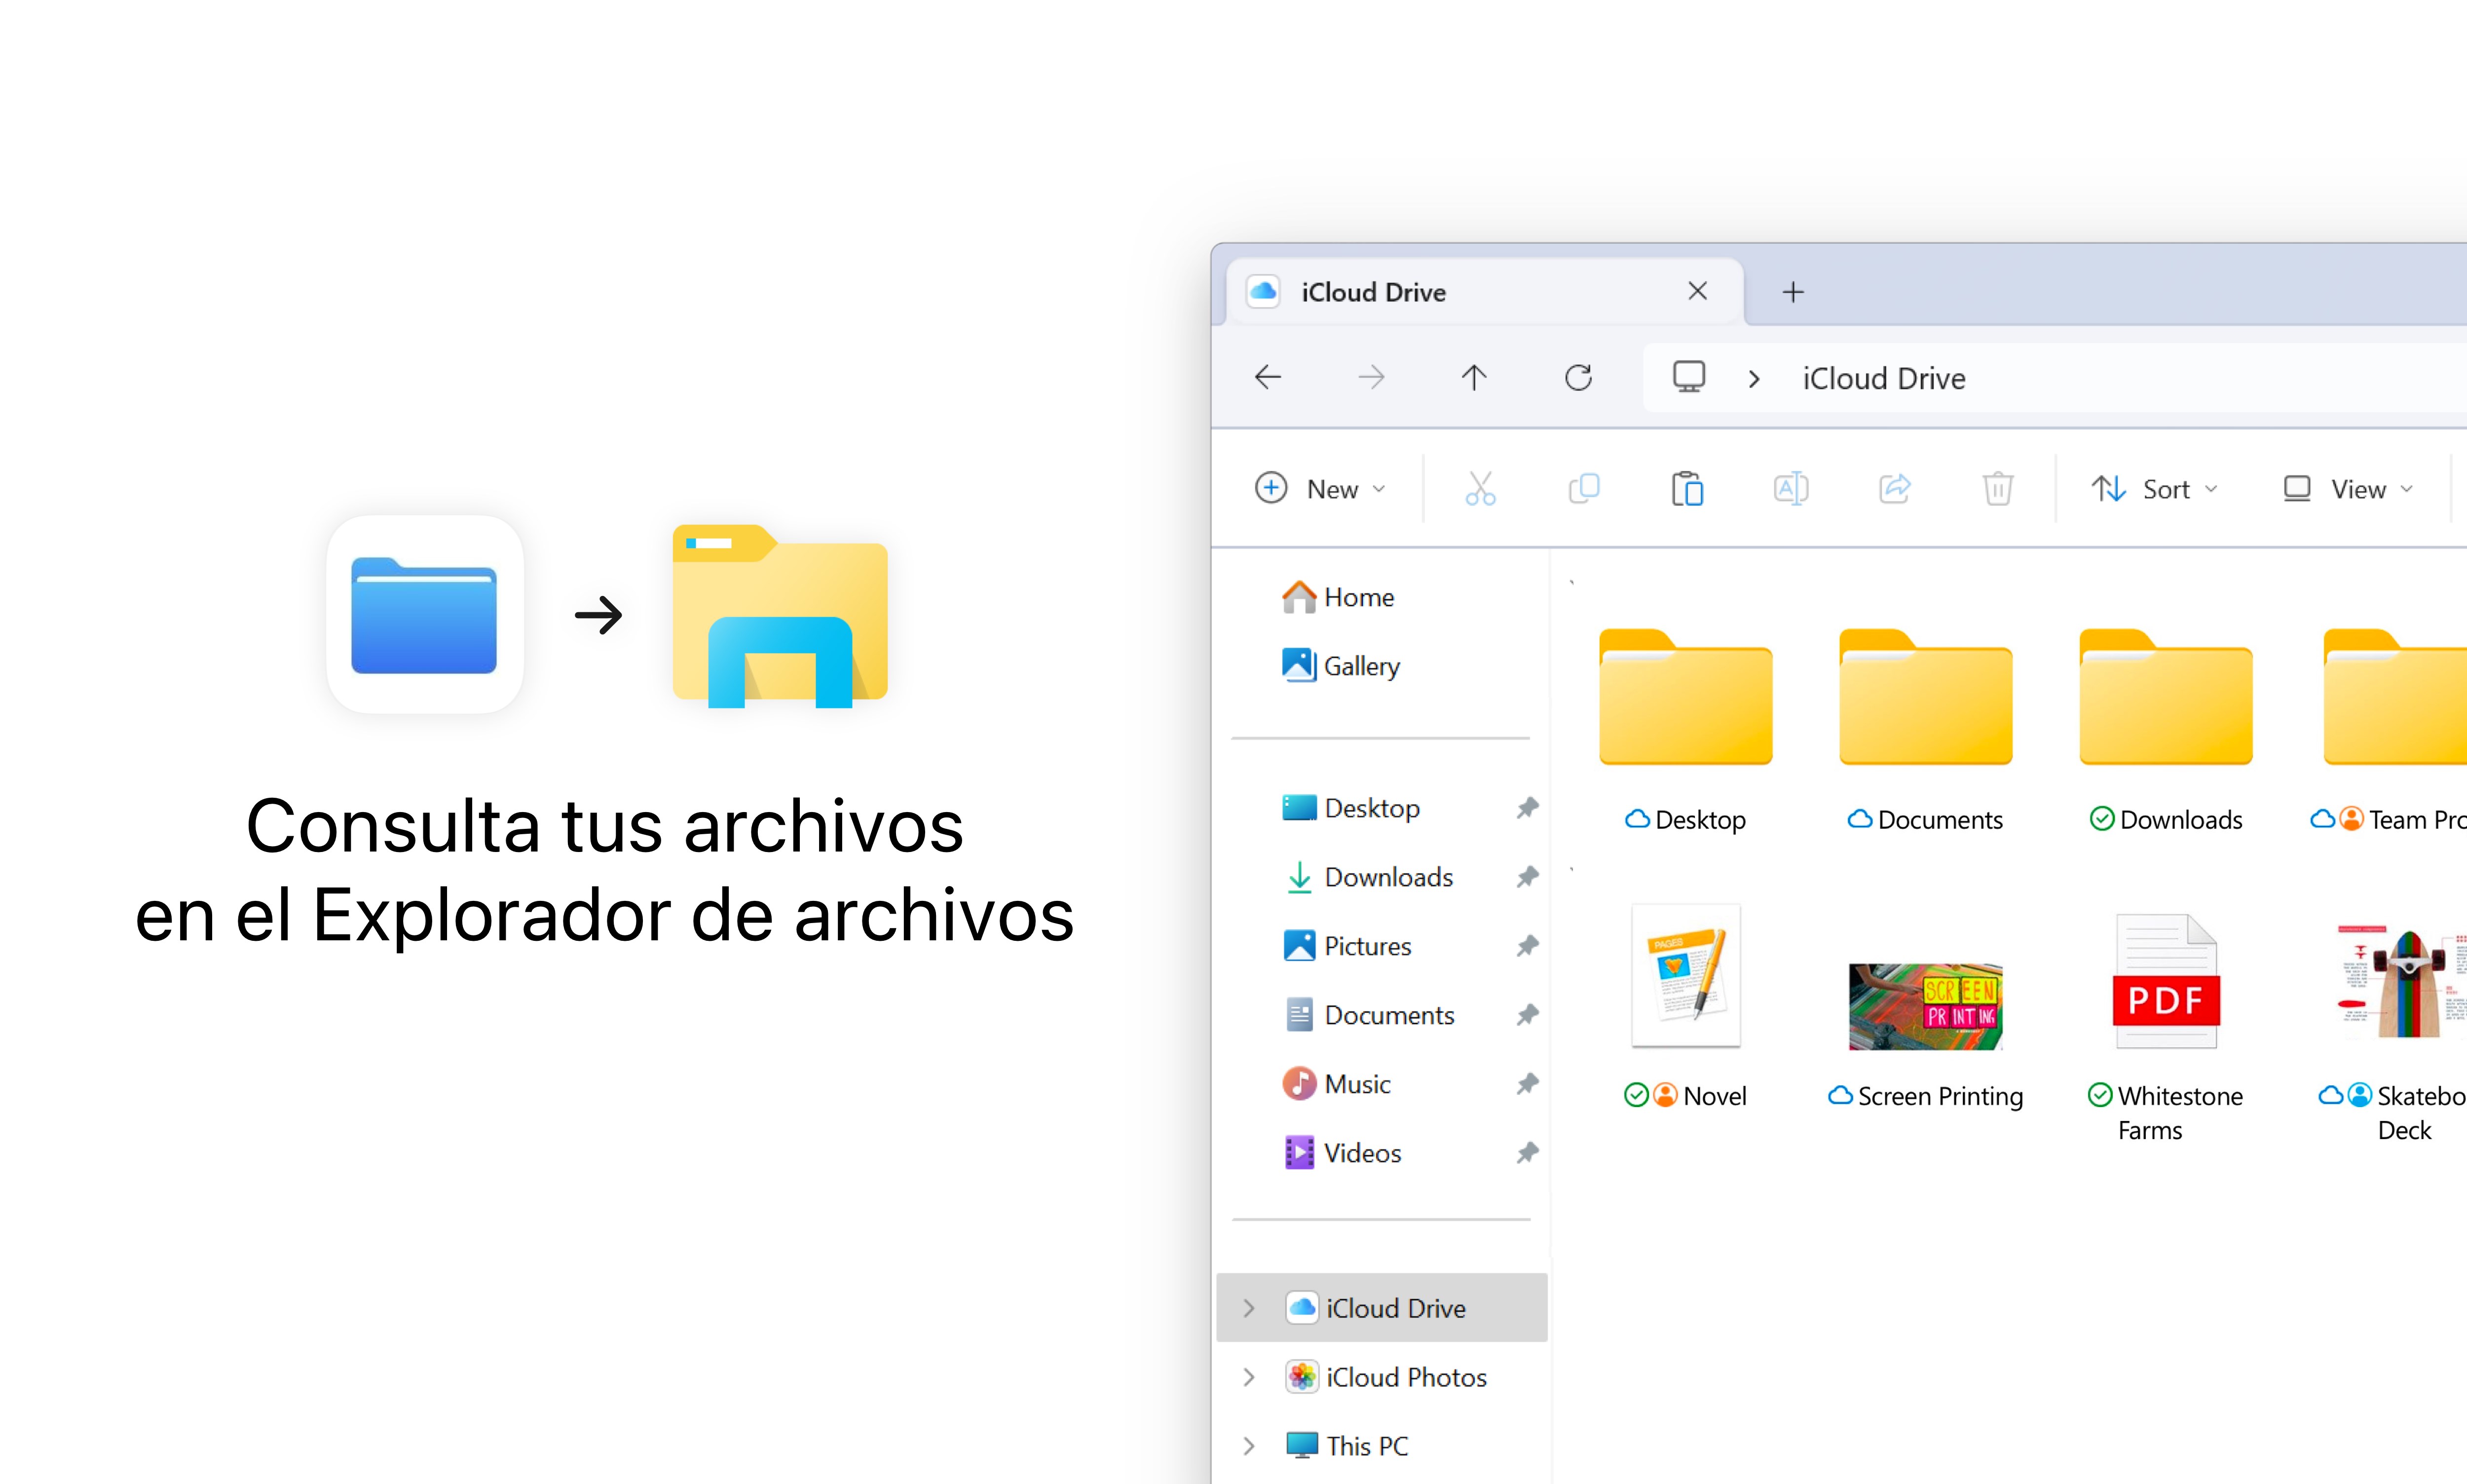Go forward with the right arrow
2467x1484 pixels.
coord(1372,377)
